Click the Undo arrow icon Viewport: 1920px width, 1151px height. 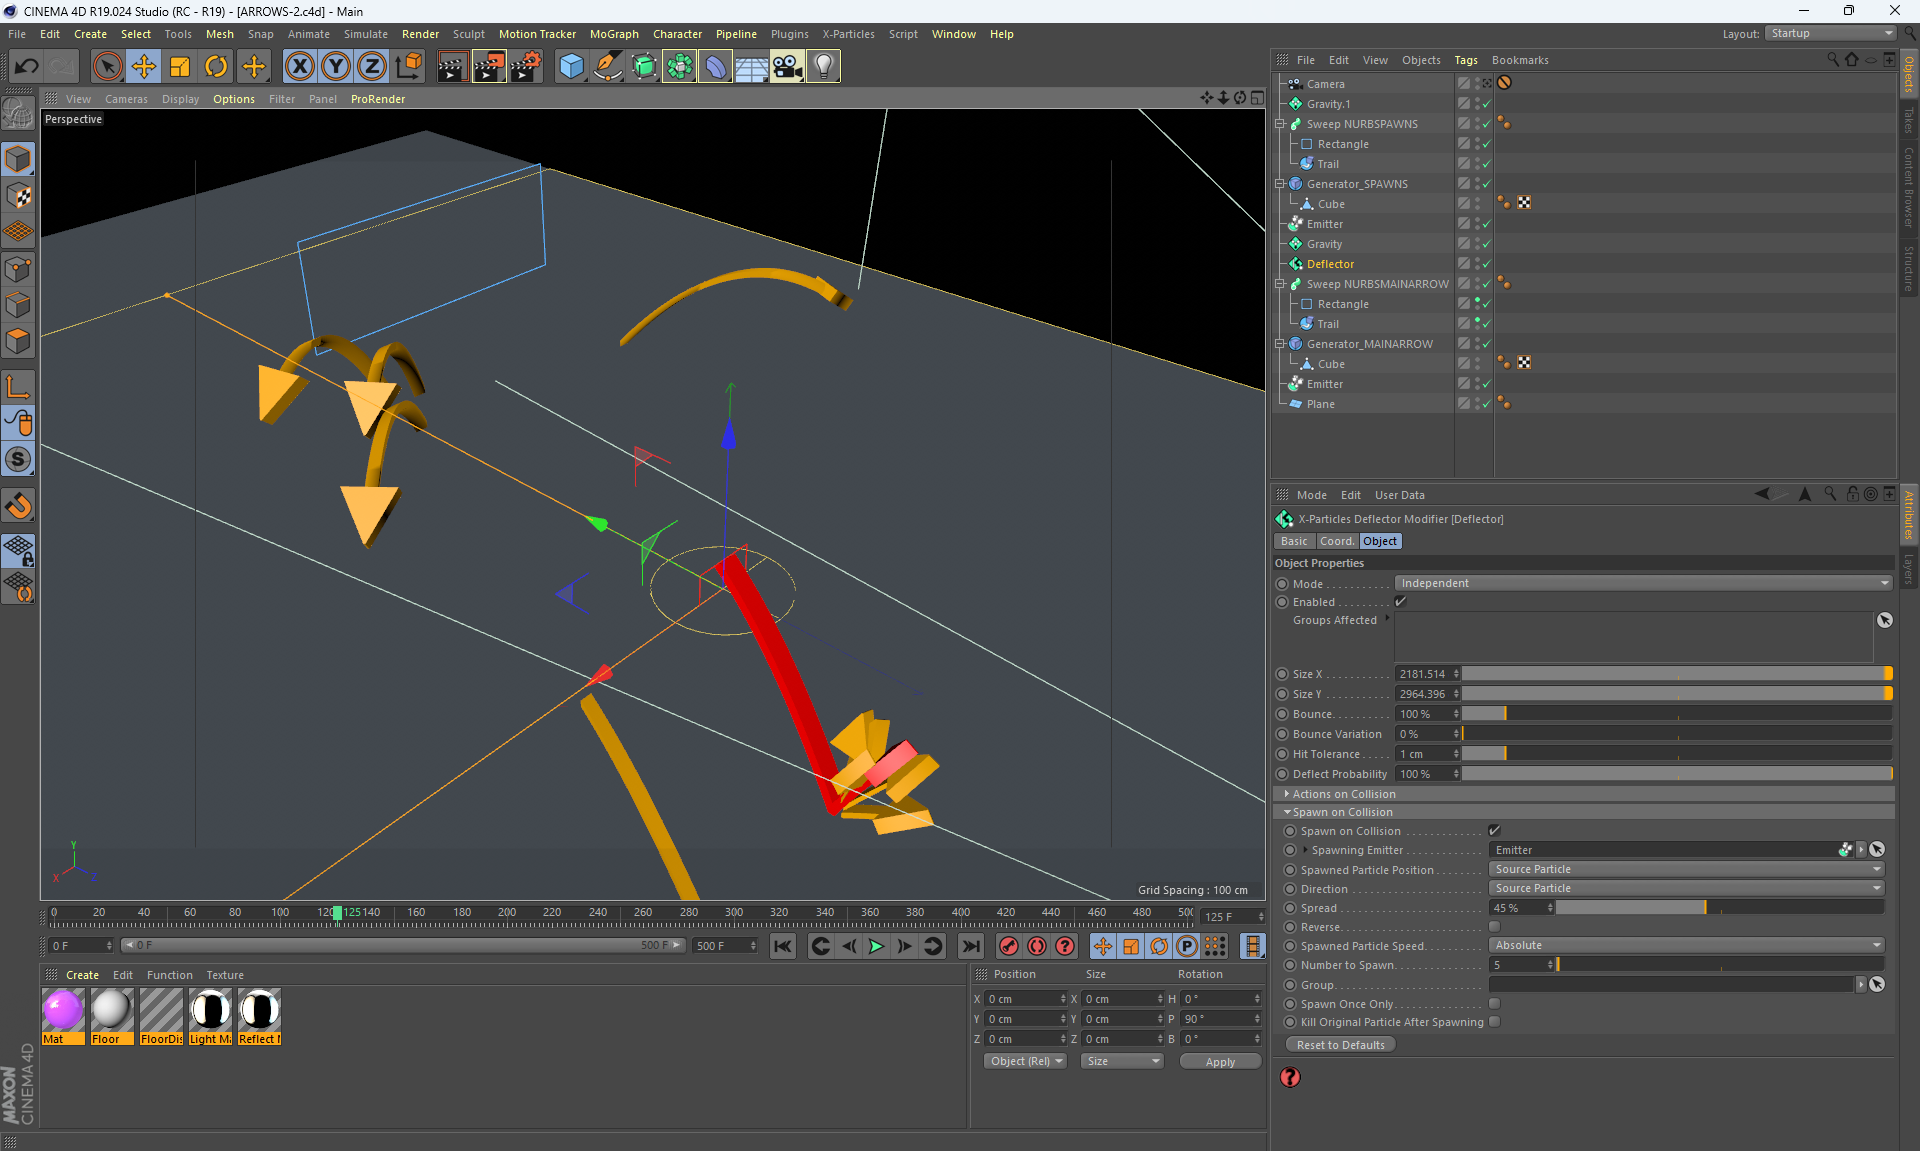pos(27,67)
